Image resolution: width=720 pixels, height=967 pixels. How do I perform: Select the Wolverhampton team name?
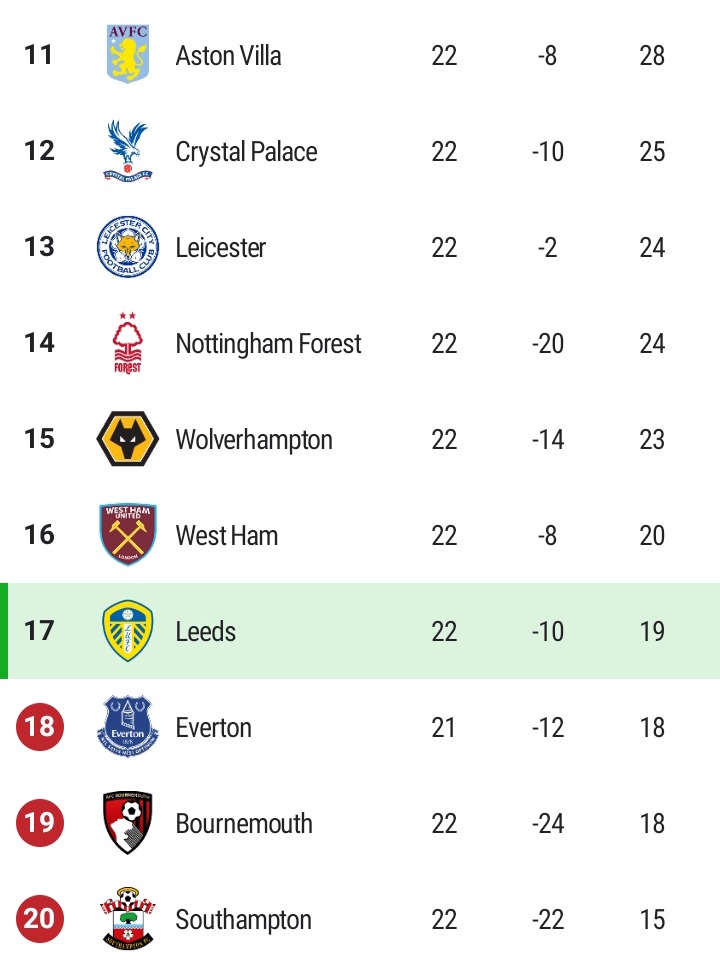254,440
